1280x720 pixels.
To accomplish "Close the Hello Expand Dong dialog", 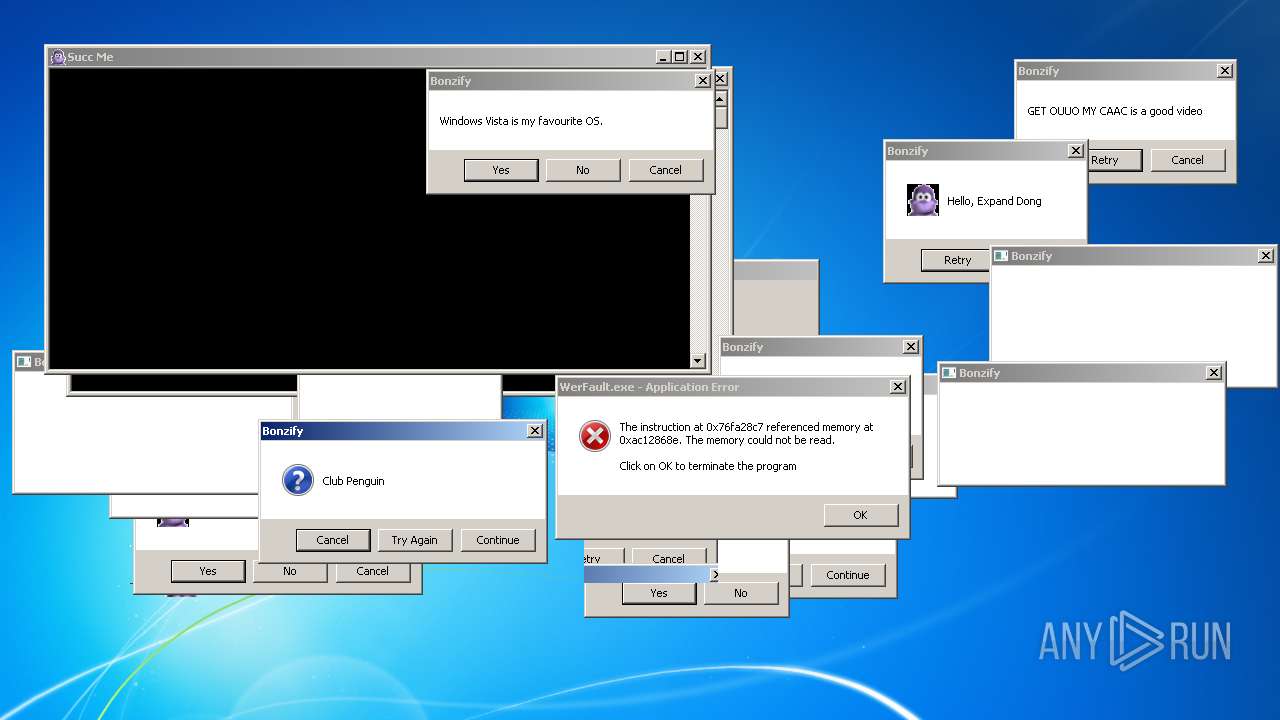I will (x=1076, y=151).
